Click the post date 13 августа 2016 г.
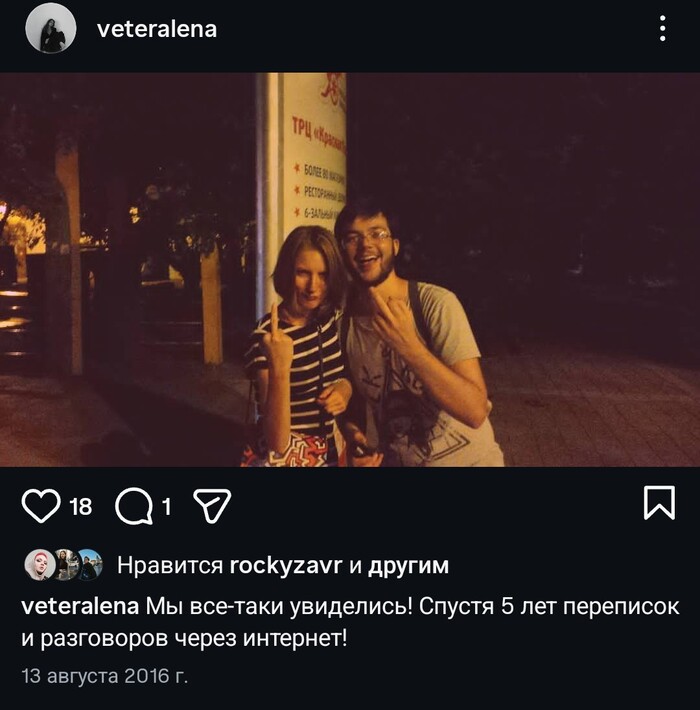The height and width of the screenshot is (710, 700). click(x=105, y=676)
